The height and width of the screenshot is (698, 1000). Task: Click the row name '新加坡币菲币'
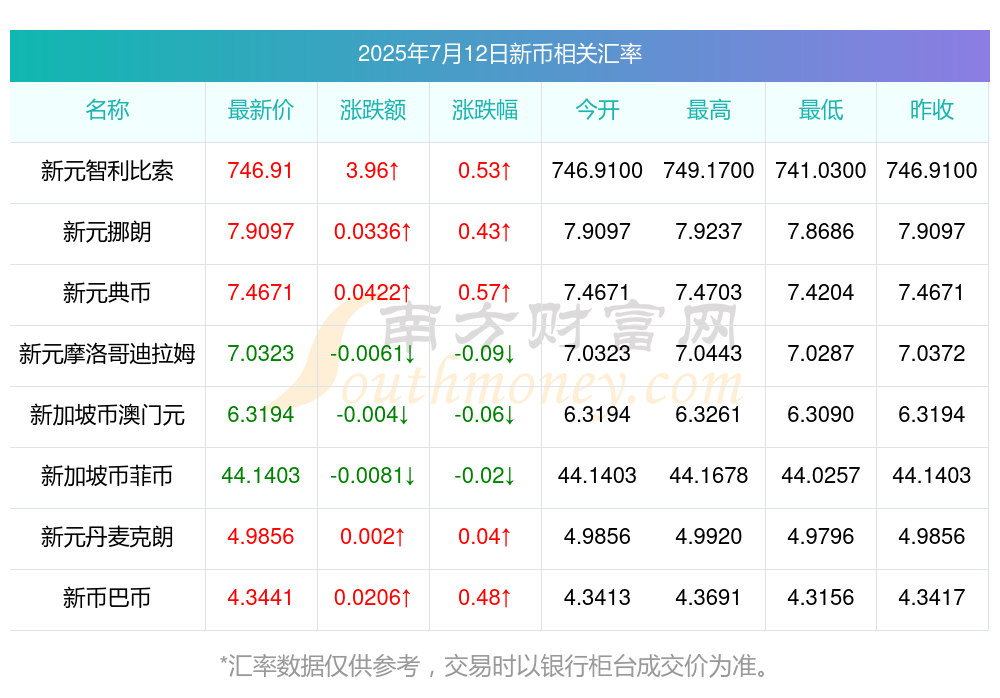pos(107,476)
